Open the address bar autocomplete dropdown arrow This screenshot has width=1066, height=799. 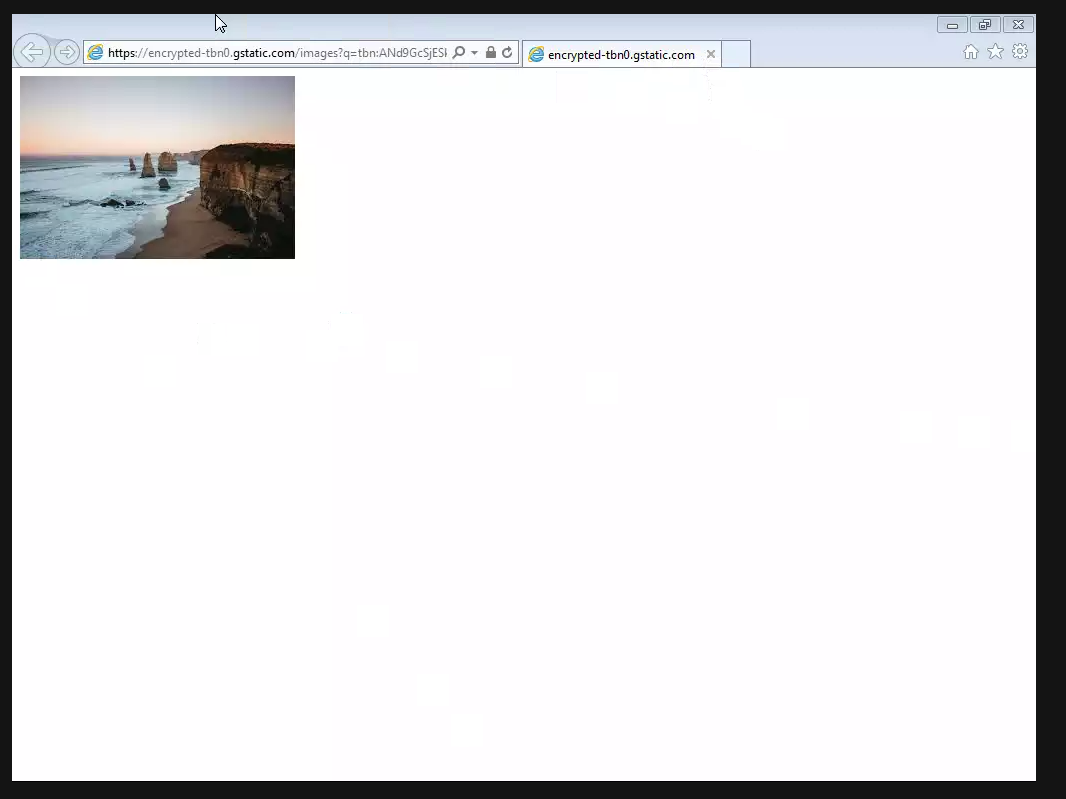[x=474, y=52]
